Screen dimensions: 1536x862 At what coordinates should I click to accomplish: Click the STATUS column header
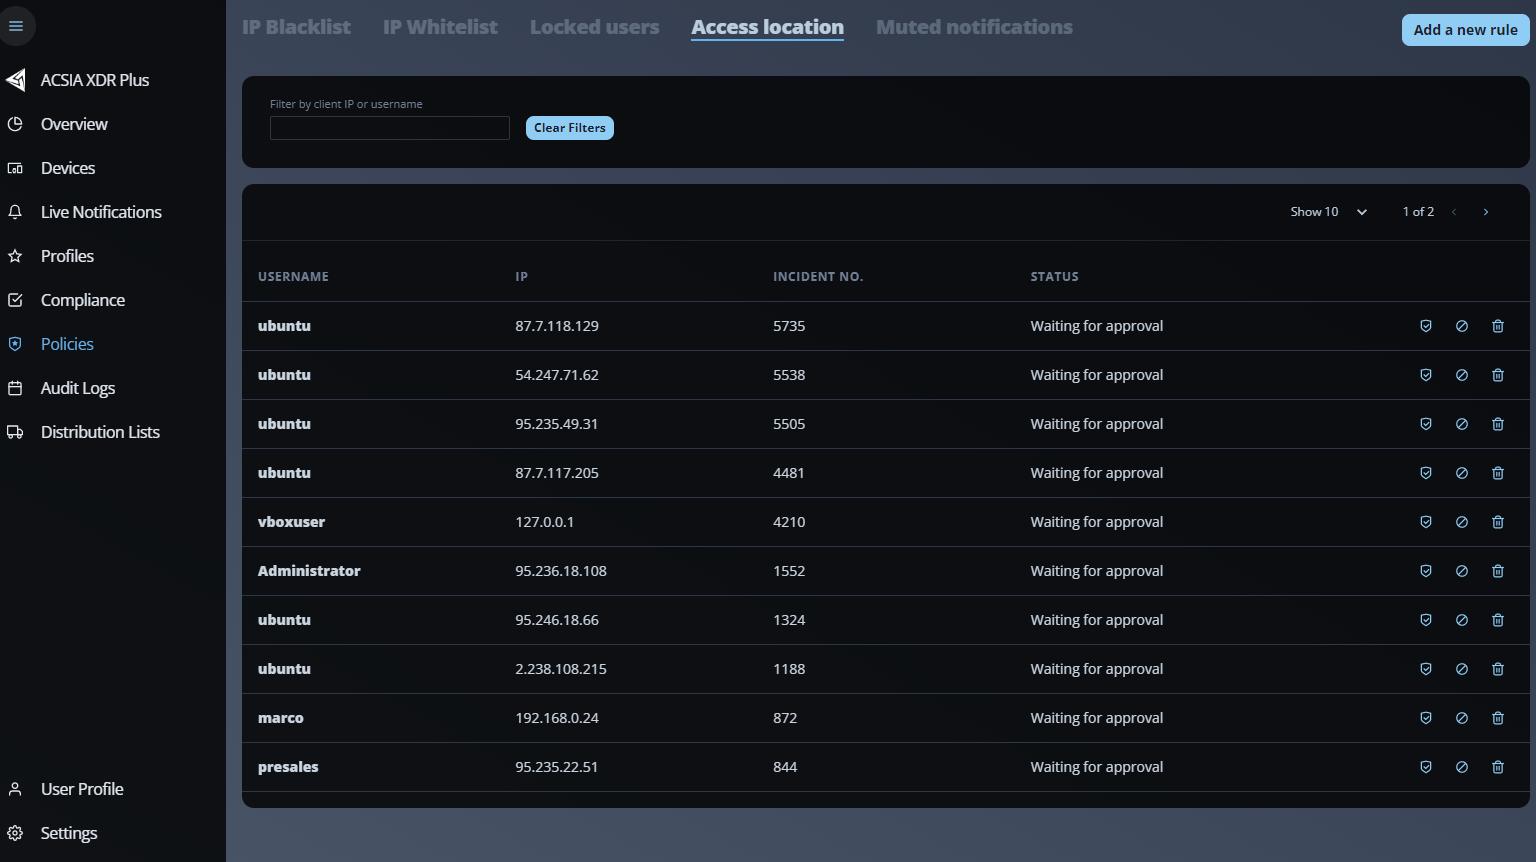point(1055,277)
